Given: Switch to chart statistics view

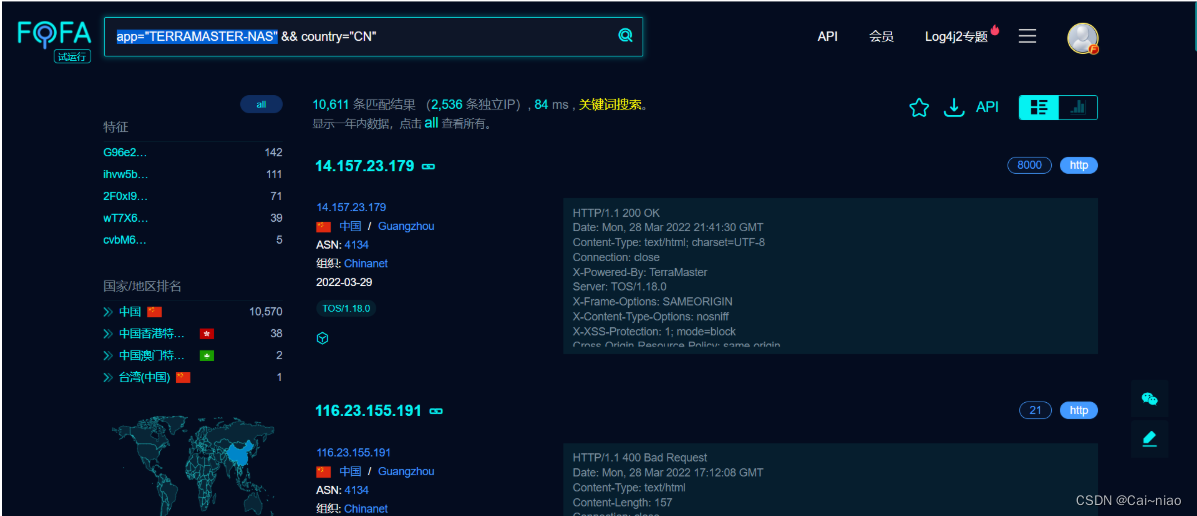Looking at the screenshot, I should point(1078,108).
